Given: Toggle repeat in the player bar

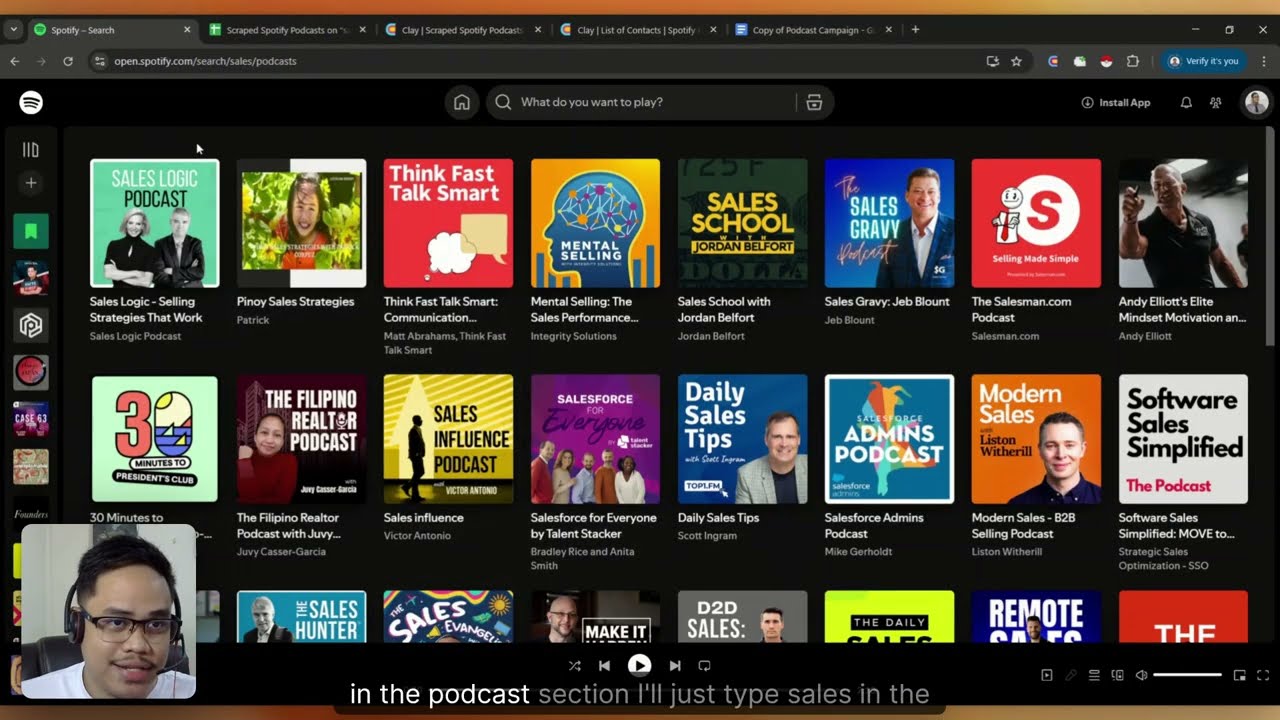Looking at the screenshot, I should (704, 665).
